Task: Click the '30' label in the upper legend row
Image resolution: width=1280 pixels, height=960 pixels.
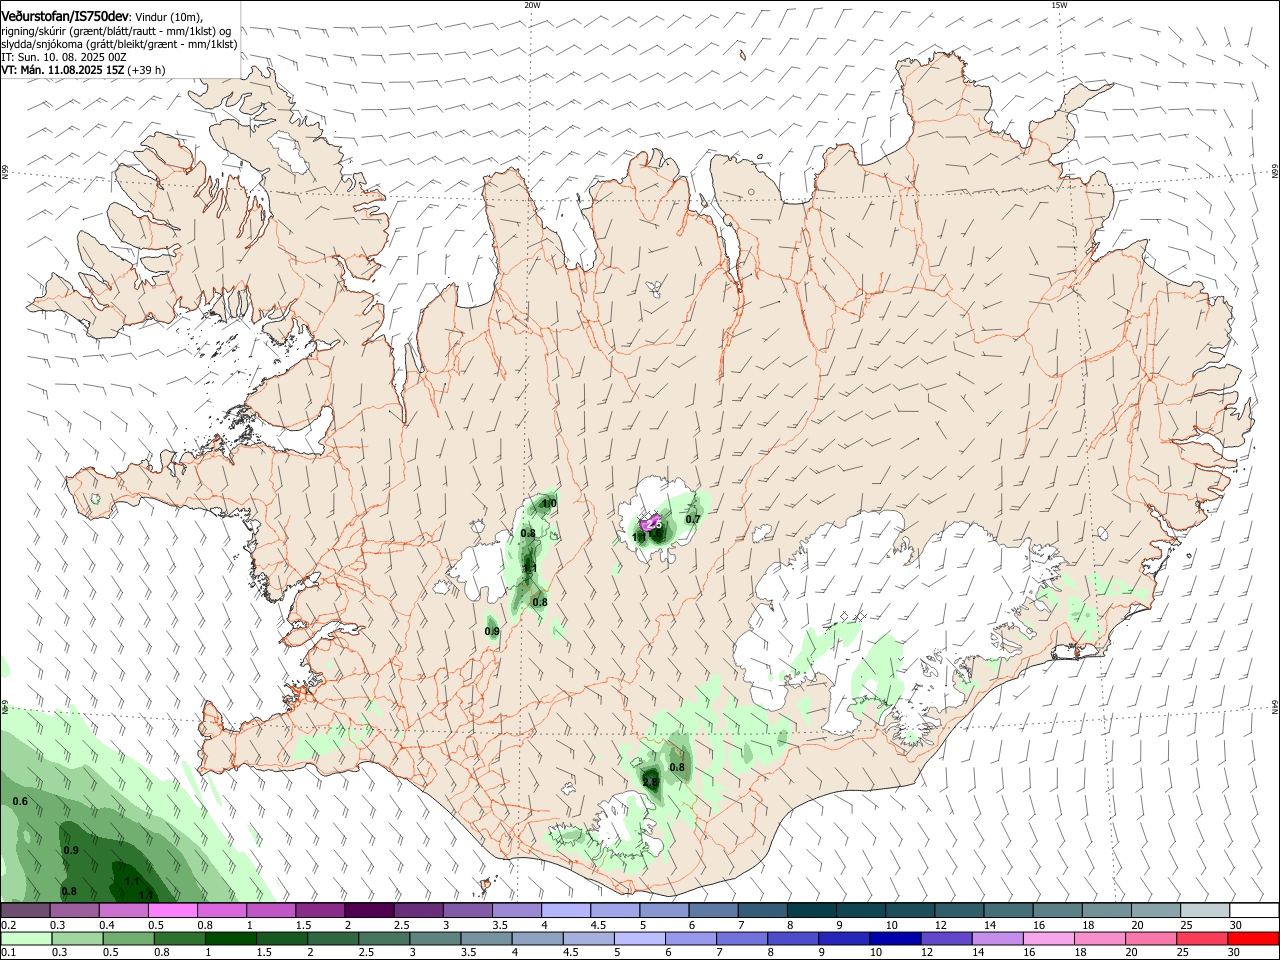Action: point(1235,925)
